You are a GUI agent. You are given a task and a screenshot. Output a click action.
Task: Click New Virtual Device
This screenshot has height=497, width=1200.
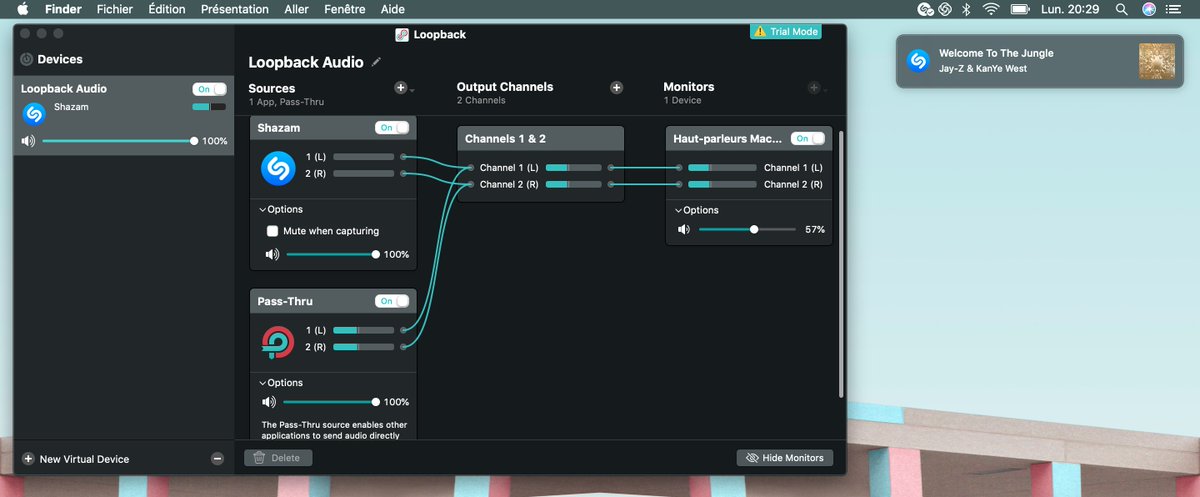click(75, 459)
